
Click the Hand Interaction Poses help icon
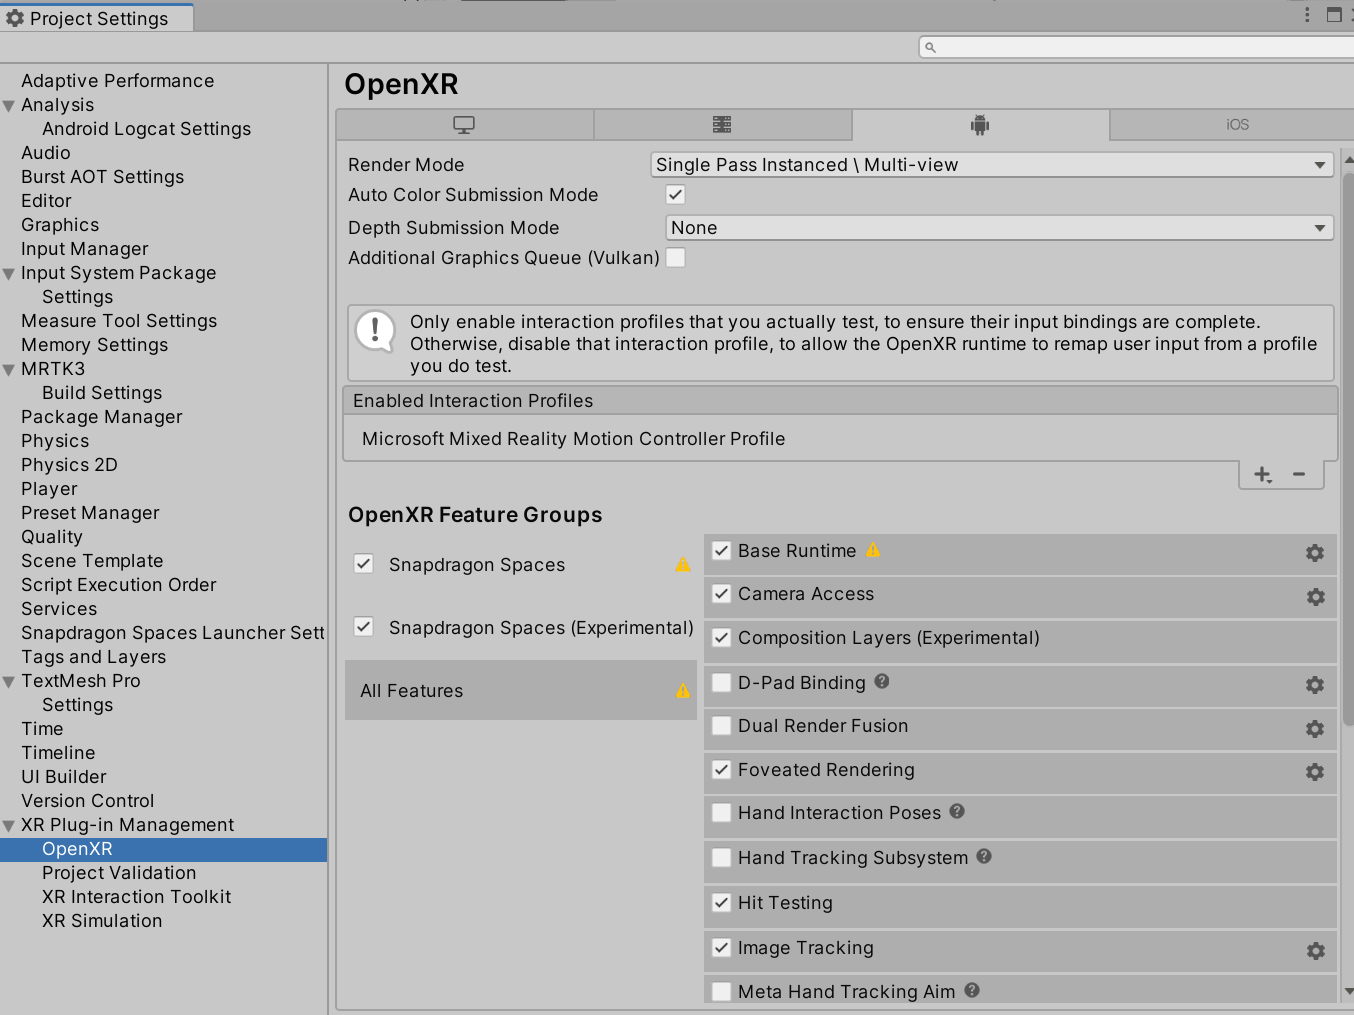[957, 811]
